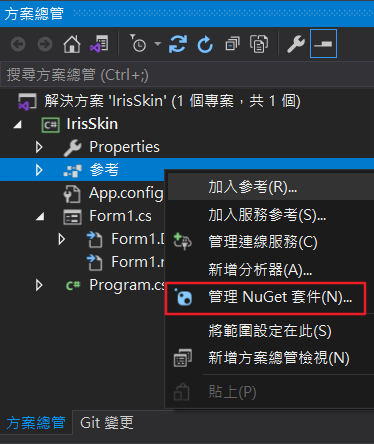Image resolution: width=374 pixels, height=444 pixels.
Task: Select Program.cs file
Action: pyautogui.click(x=127, y=285)
